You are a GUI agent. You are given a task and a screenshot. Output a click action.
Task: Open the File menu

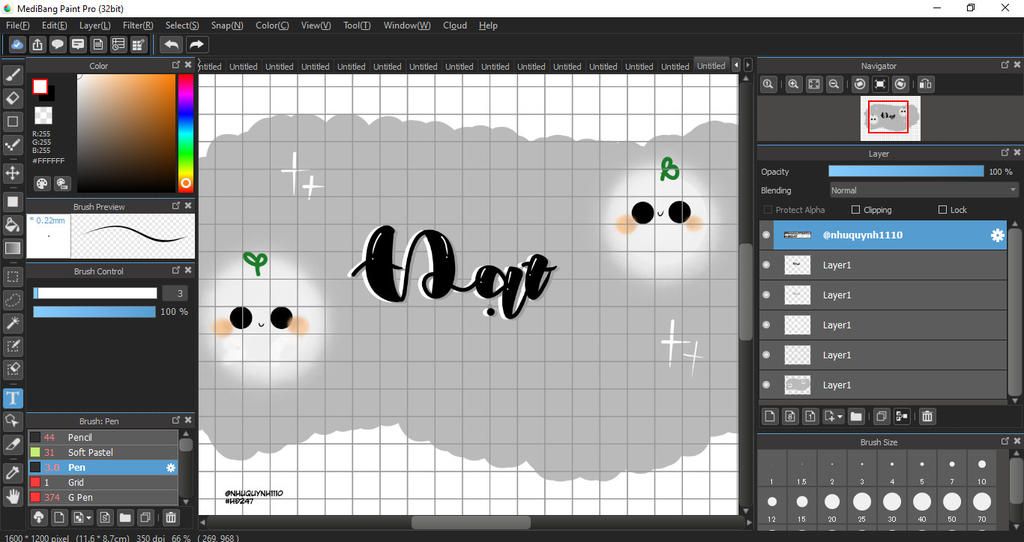point(18,25)
